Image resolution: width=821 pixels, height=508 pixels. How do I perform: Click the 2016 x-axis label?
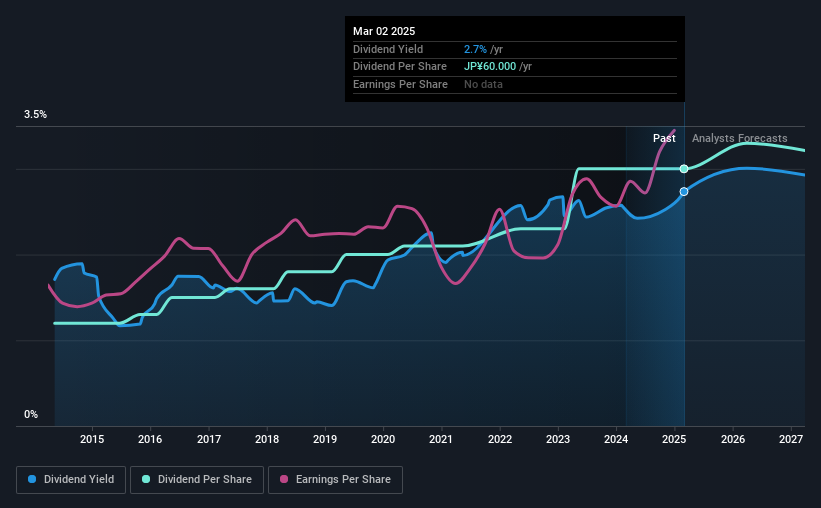(150, 439)
